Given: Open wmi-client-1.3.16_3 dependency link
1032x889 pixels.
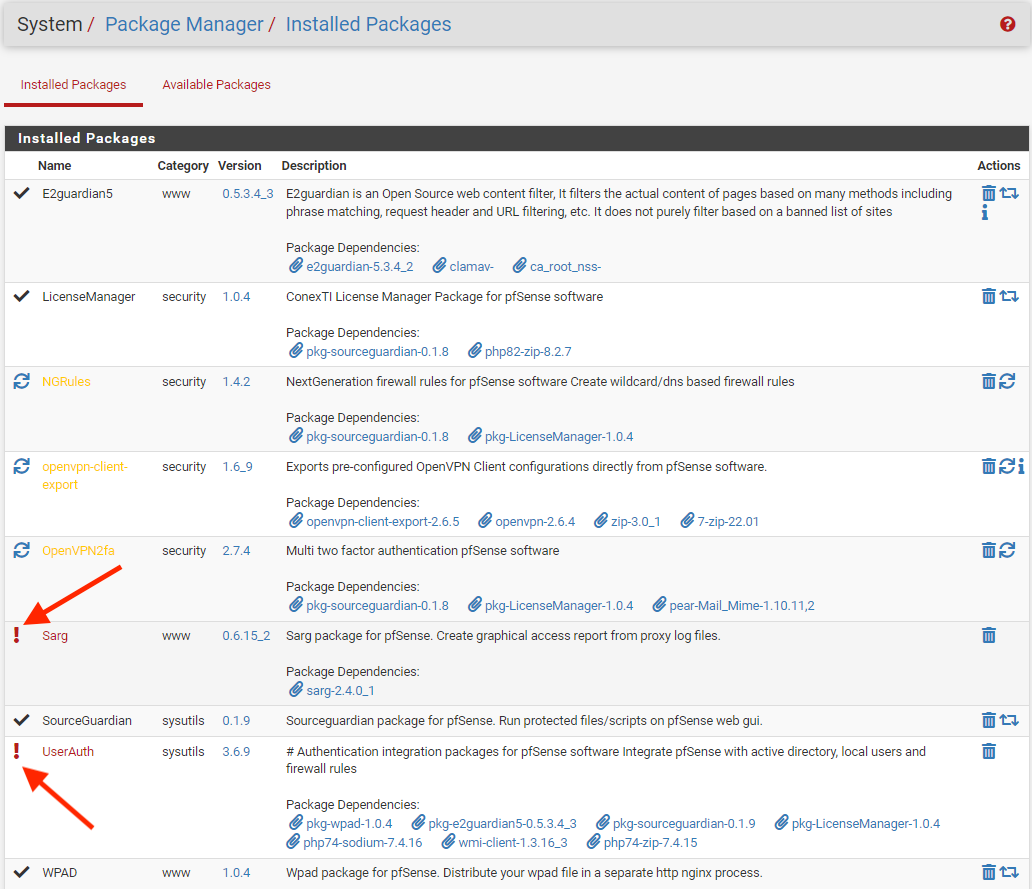Looking at the screenshot, I should (513, 842).
